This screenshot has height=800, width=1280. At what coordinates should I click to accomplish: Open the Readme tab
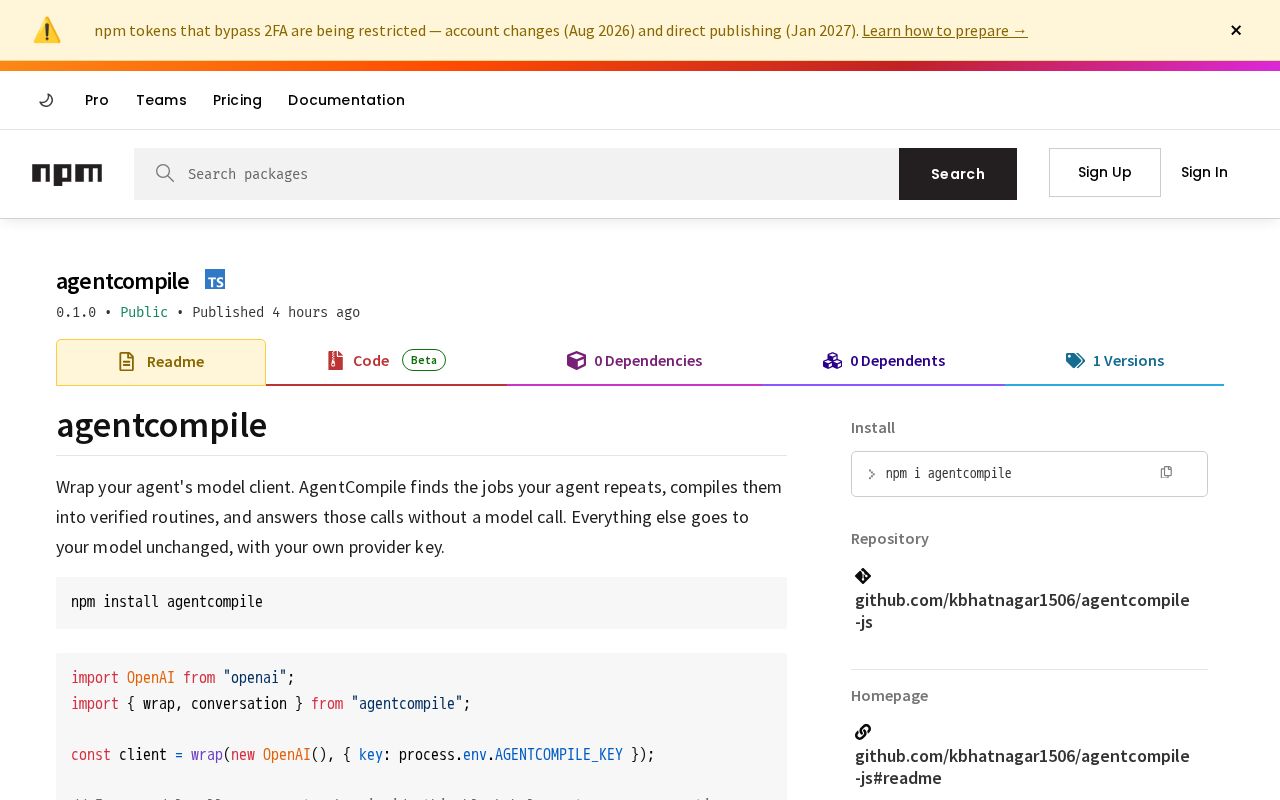(x=161, y=362)
